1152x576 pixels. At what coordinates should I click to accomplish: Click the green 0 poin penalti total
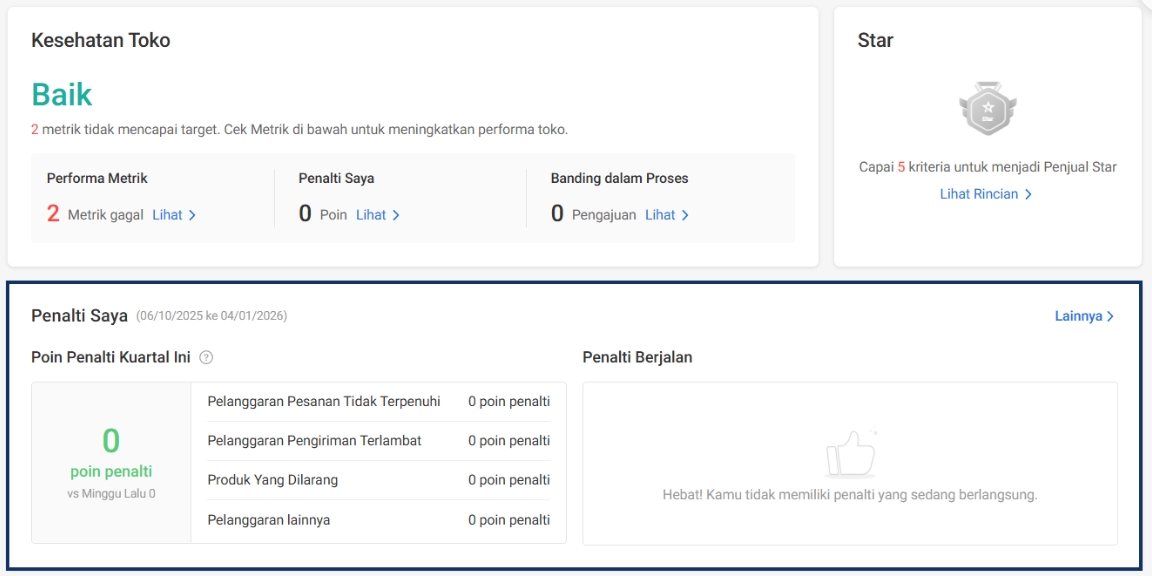111,451
